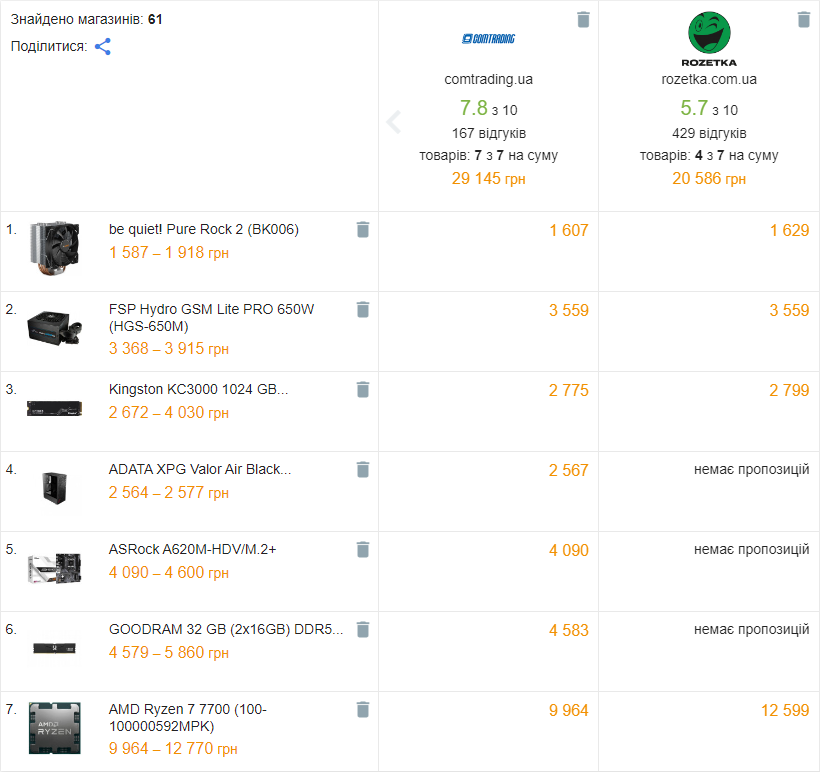820x772 pixels.
Task: Open be quiet! Pure Rock 2 (BK006) product
Action: point(204,230)
